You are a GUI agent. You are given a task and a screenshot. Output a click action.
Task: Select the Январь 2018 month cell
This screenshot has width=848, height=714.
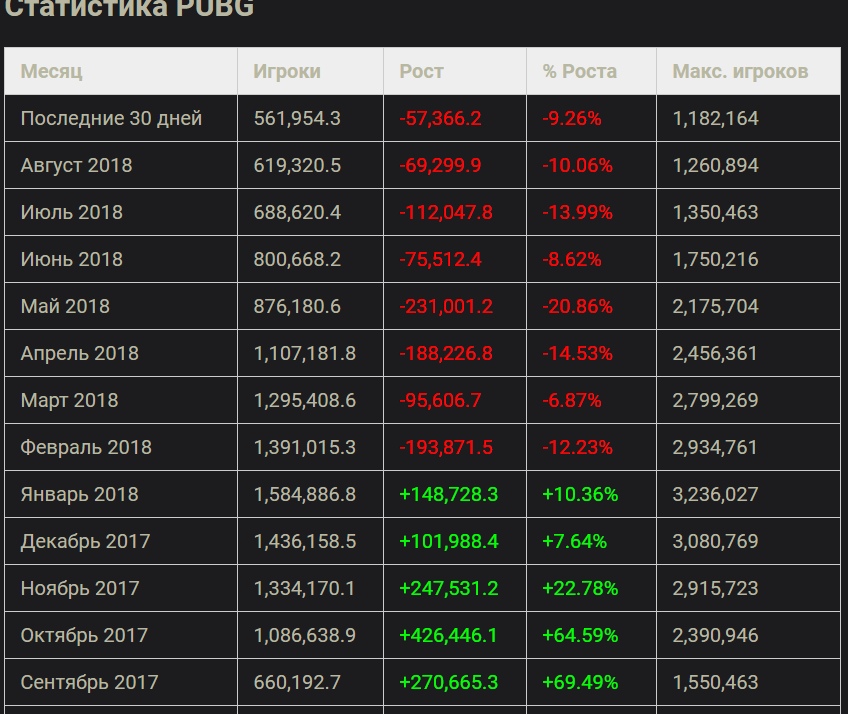80,495
